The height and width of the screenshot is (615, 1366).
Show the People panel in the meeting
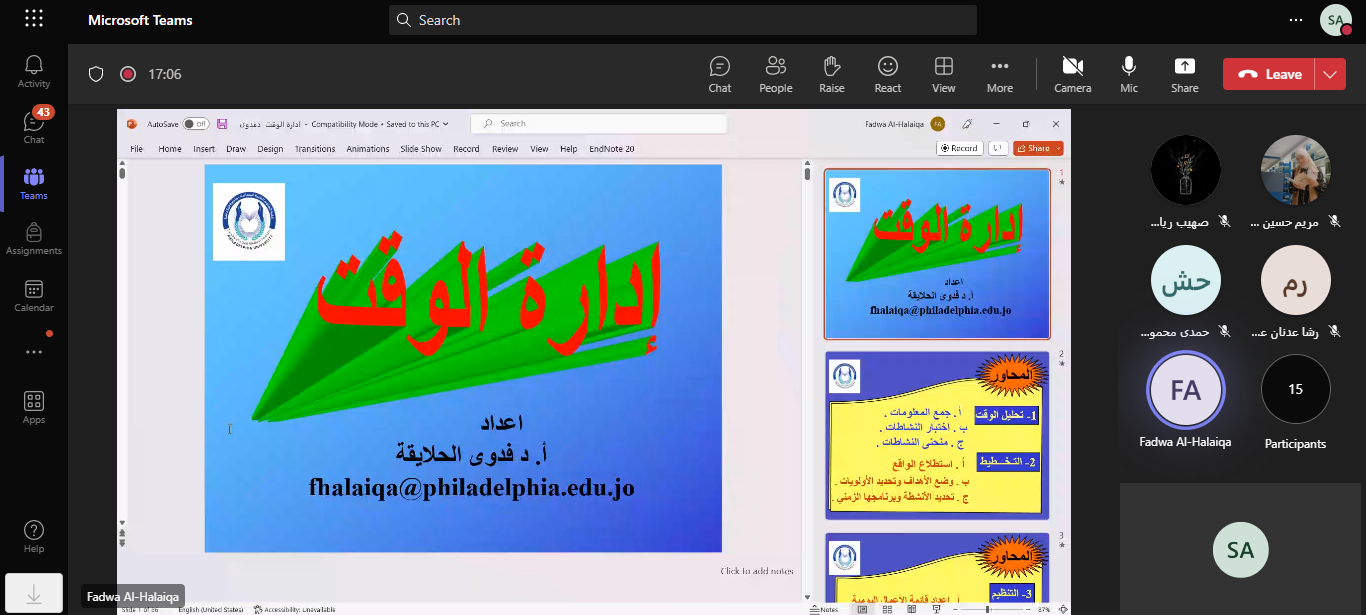(775, 74)
